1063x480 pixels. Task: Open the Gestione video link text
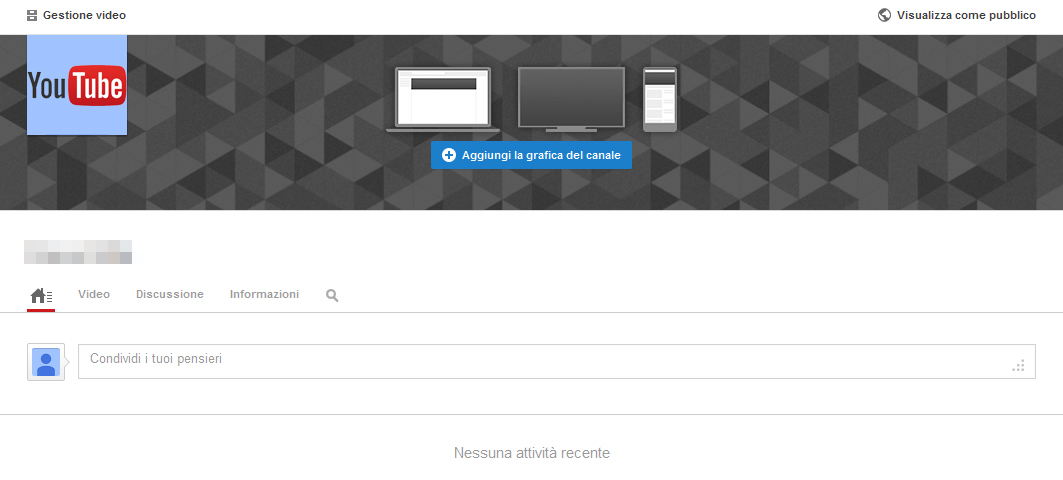tap(84, 16)
